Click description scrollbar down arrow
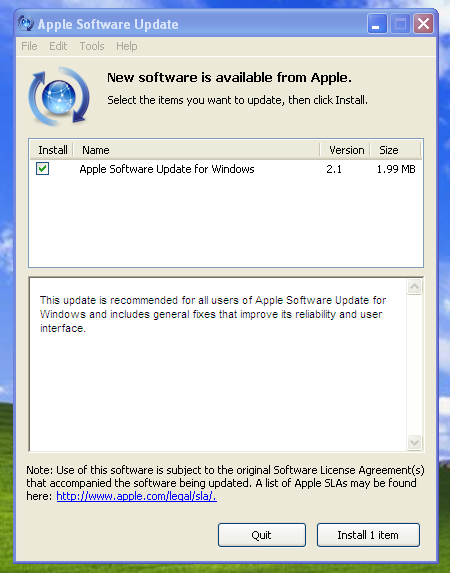450x573 pixels. 415,443
